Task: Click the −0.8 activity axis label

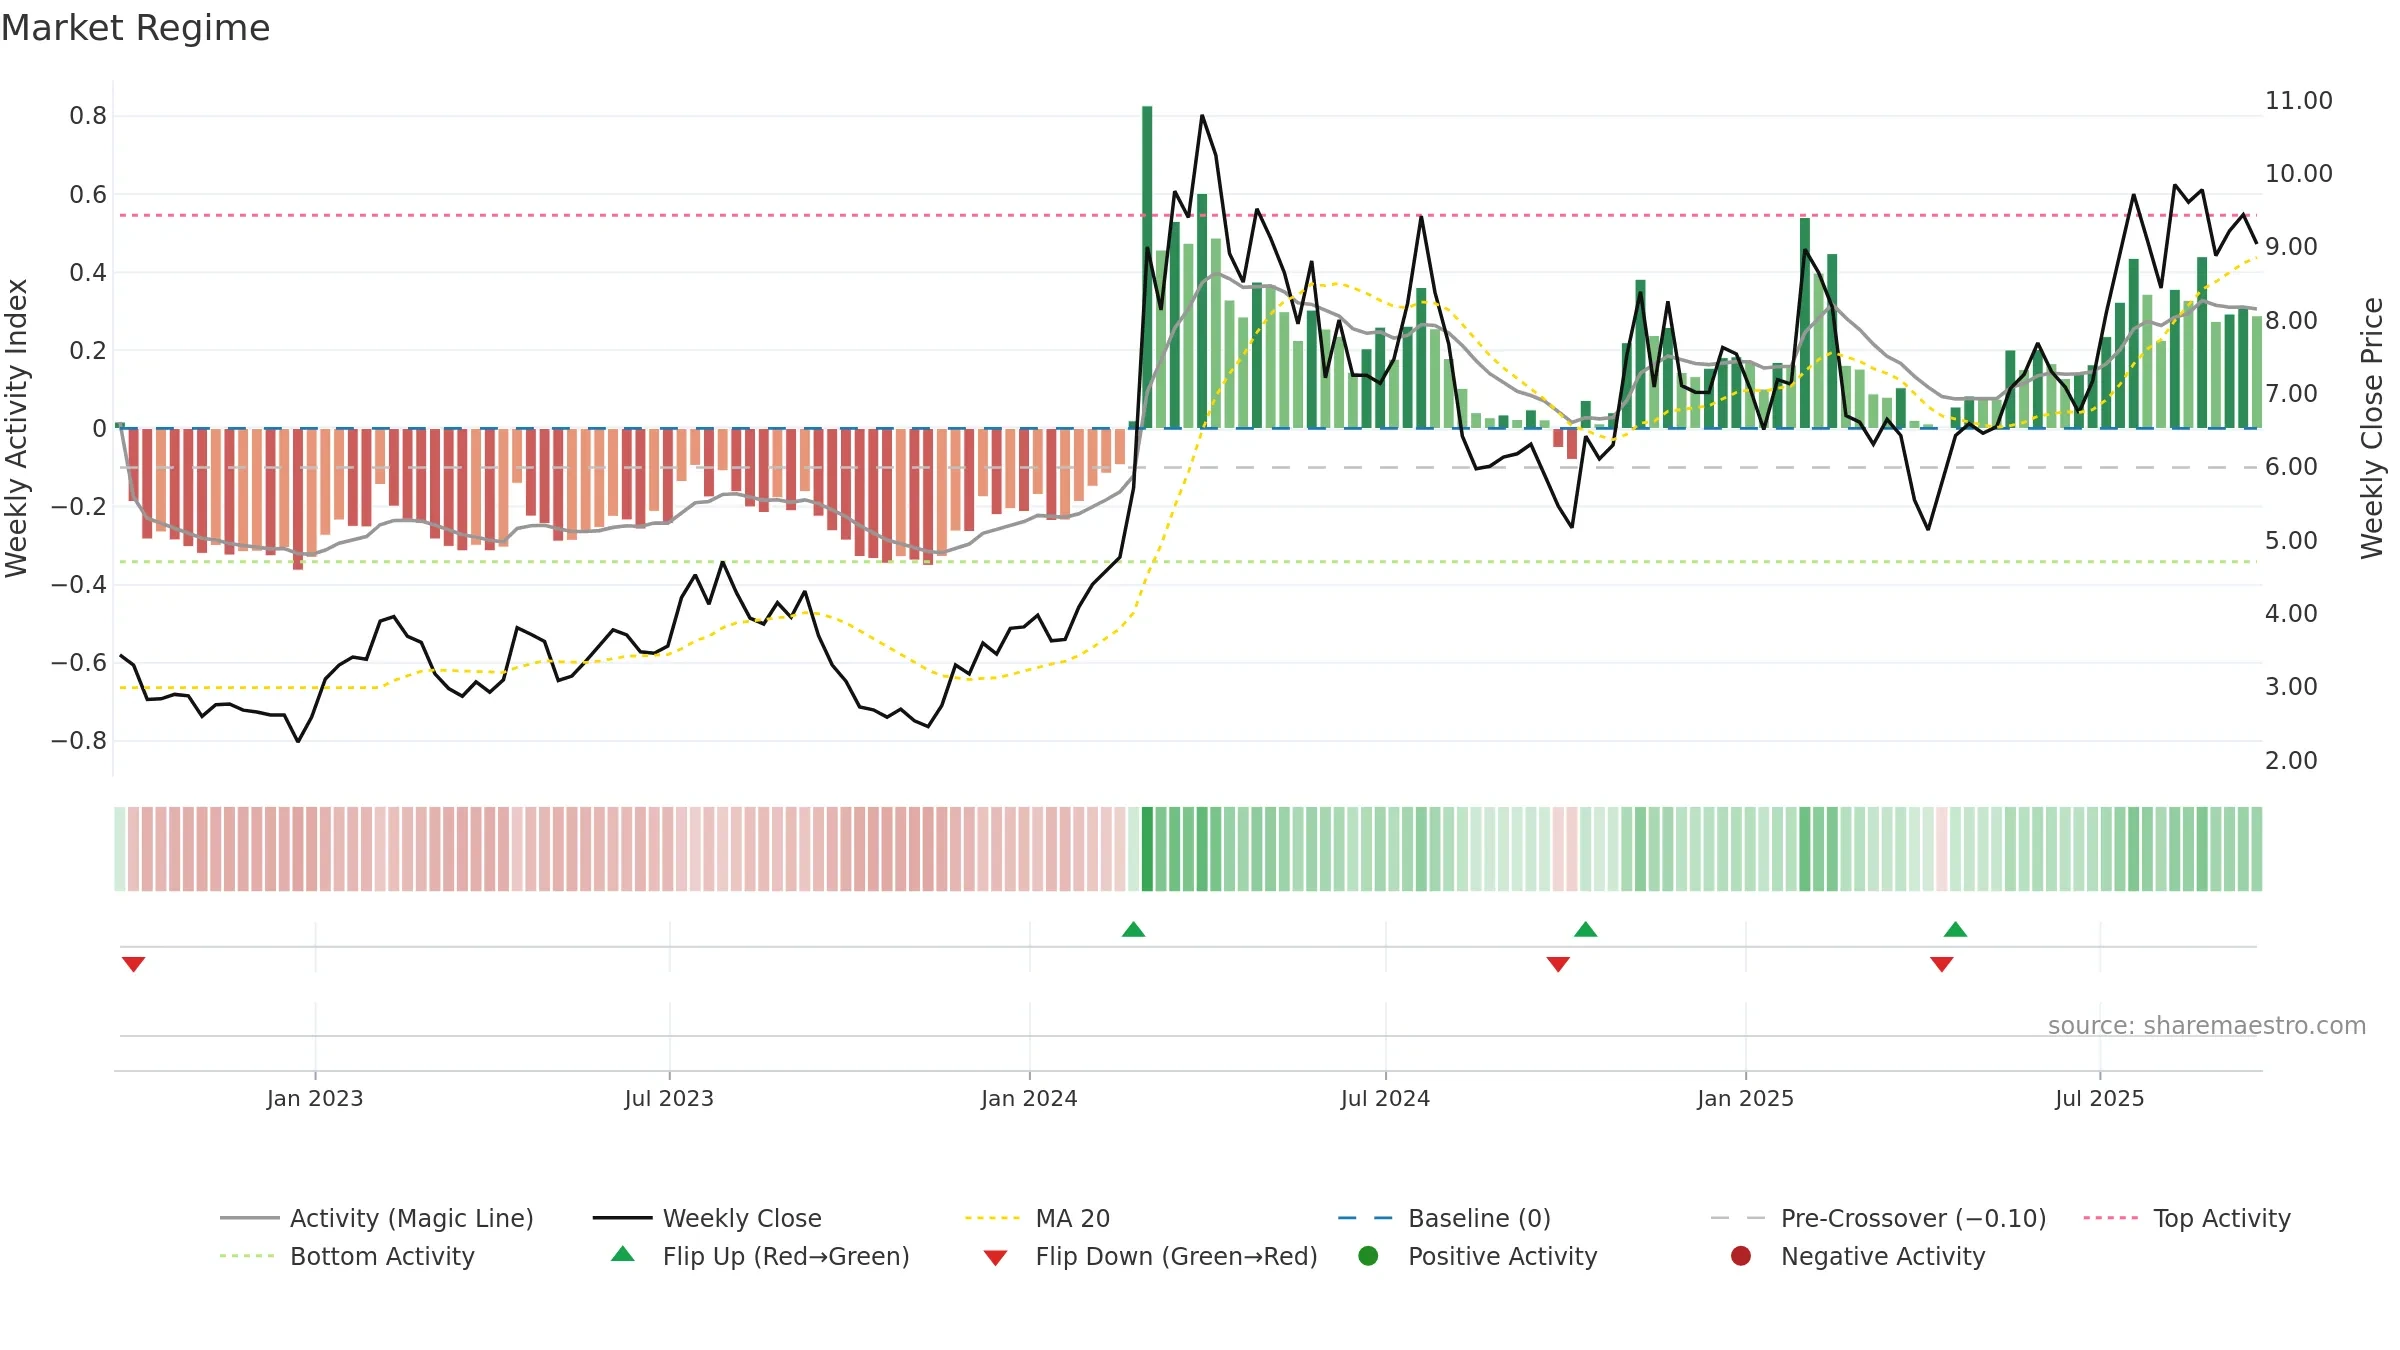Action: coord(79,741)
